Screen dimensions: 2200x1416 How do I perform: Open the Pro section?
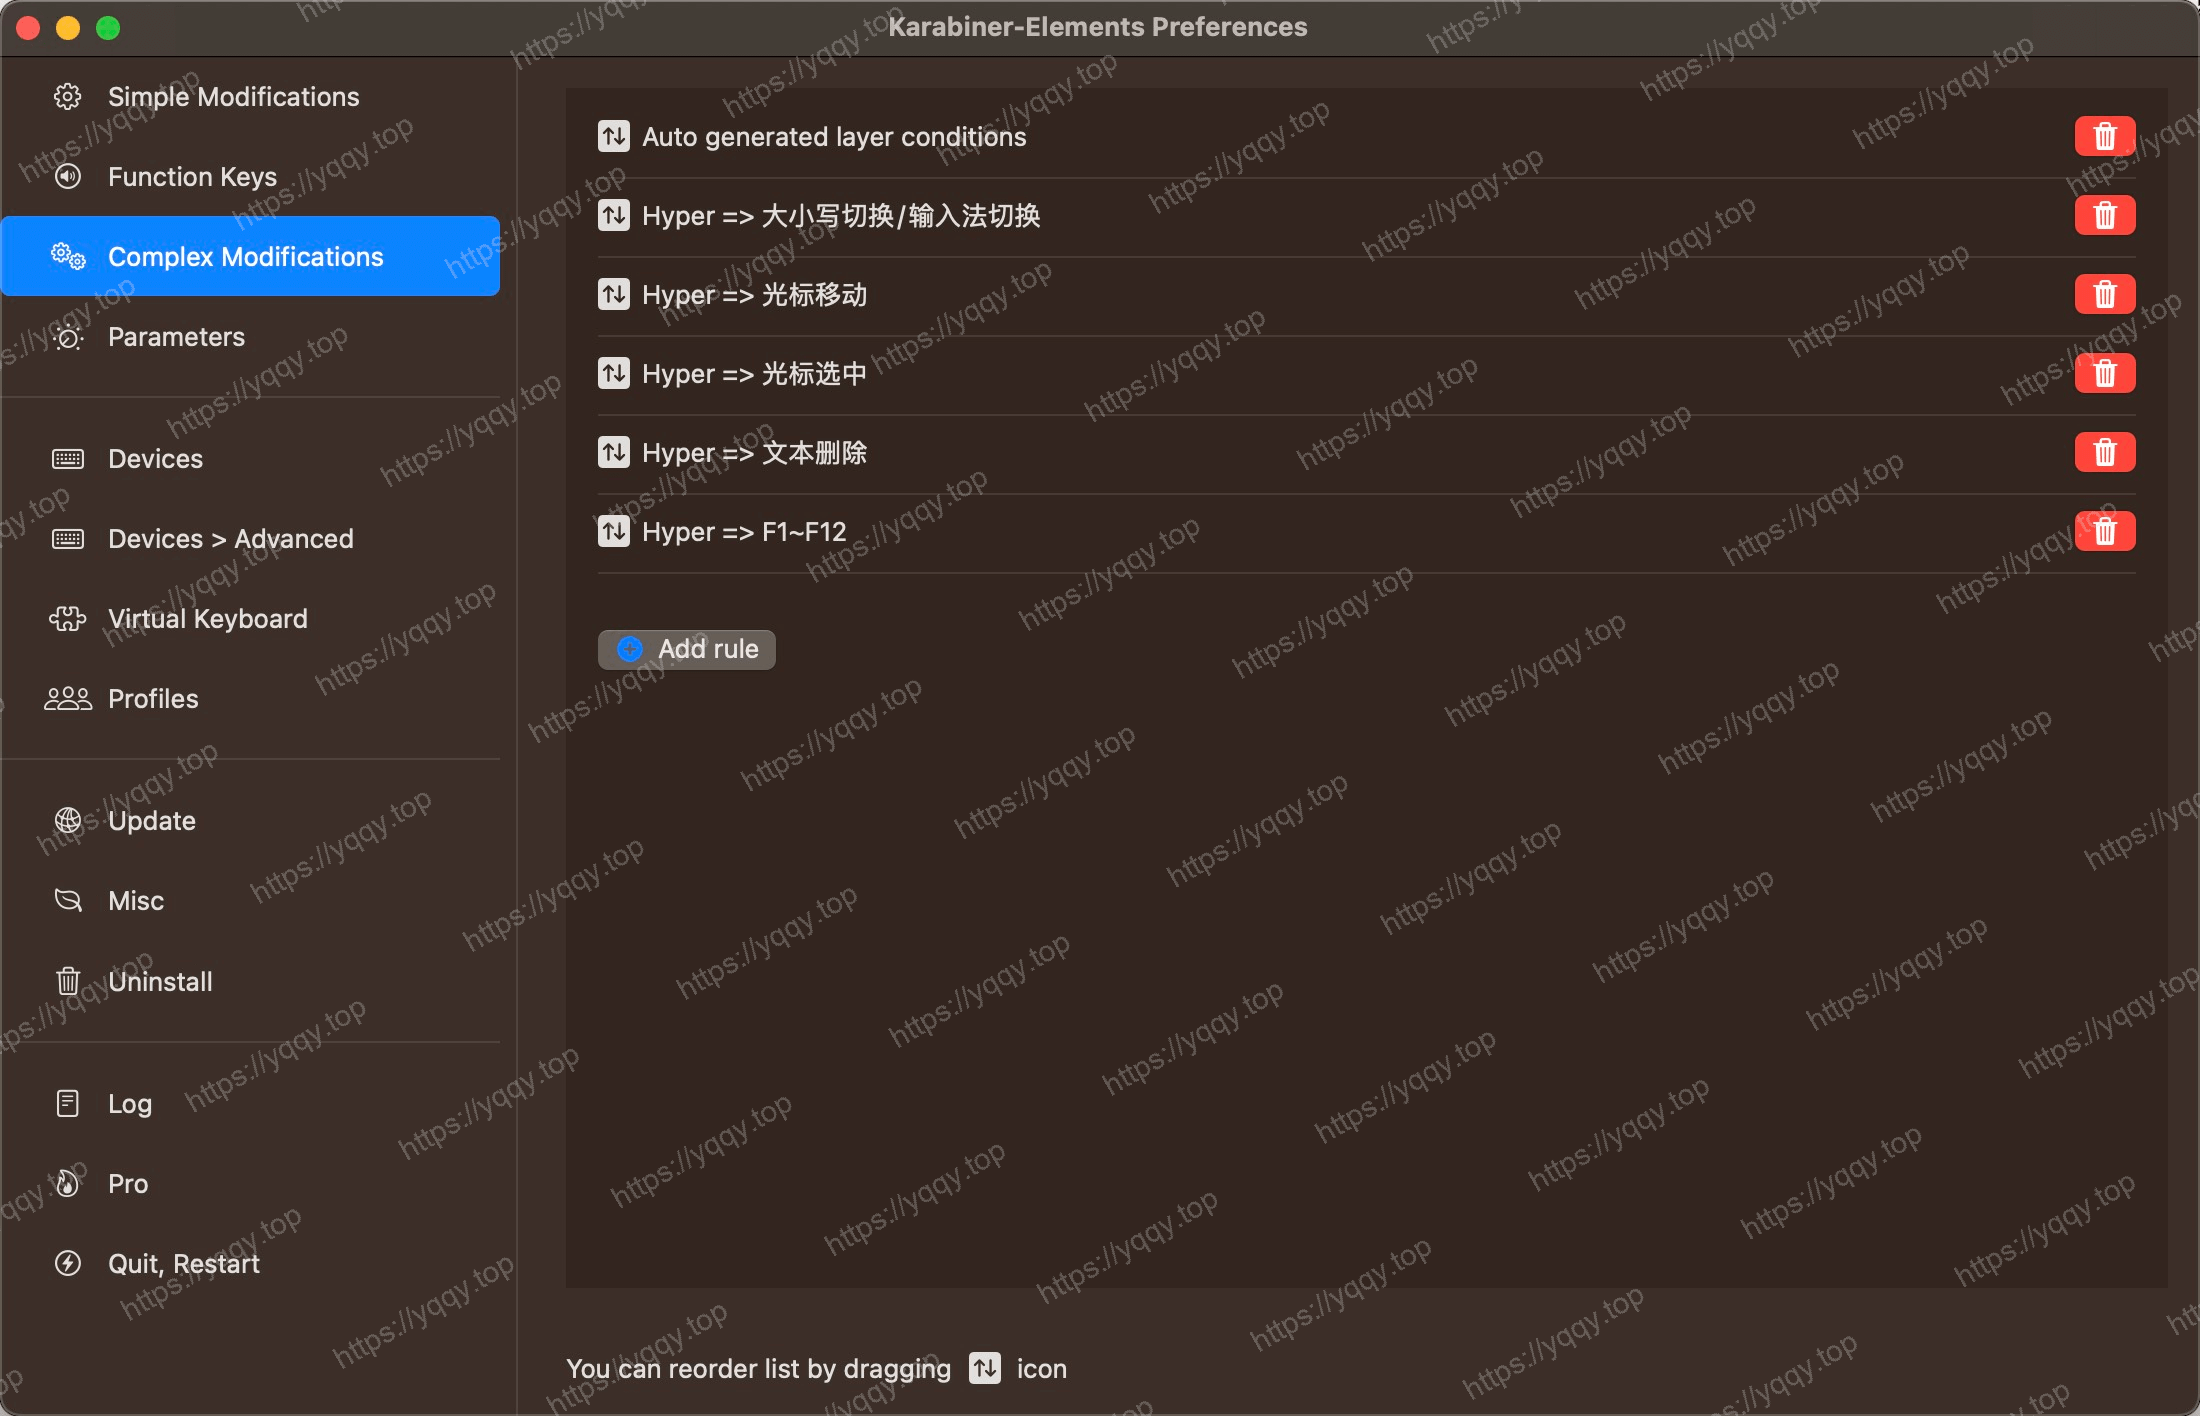click(251, 1184)
